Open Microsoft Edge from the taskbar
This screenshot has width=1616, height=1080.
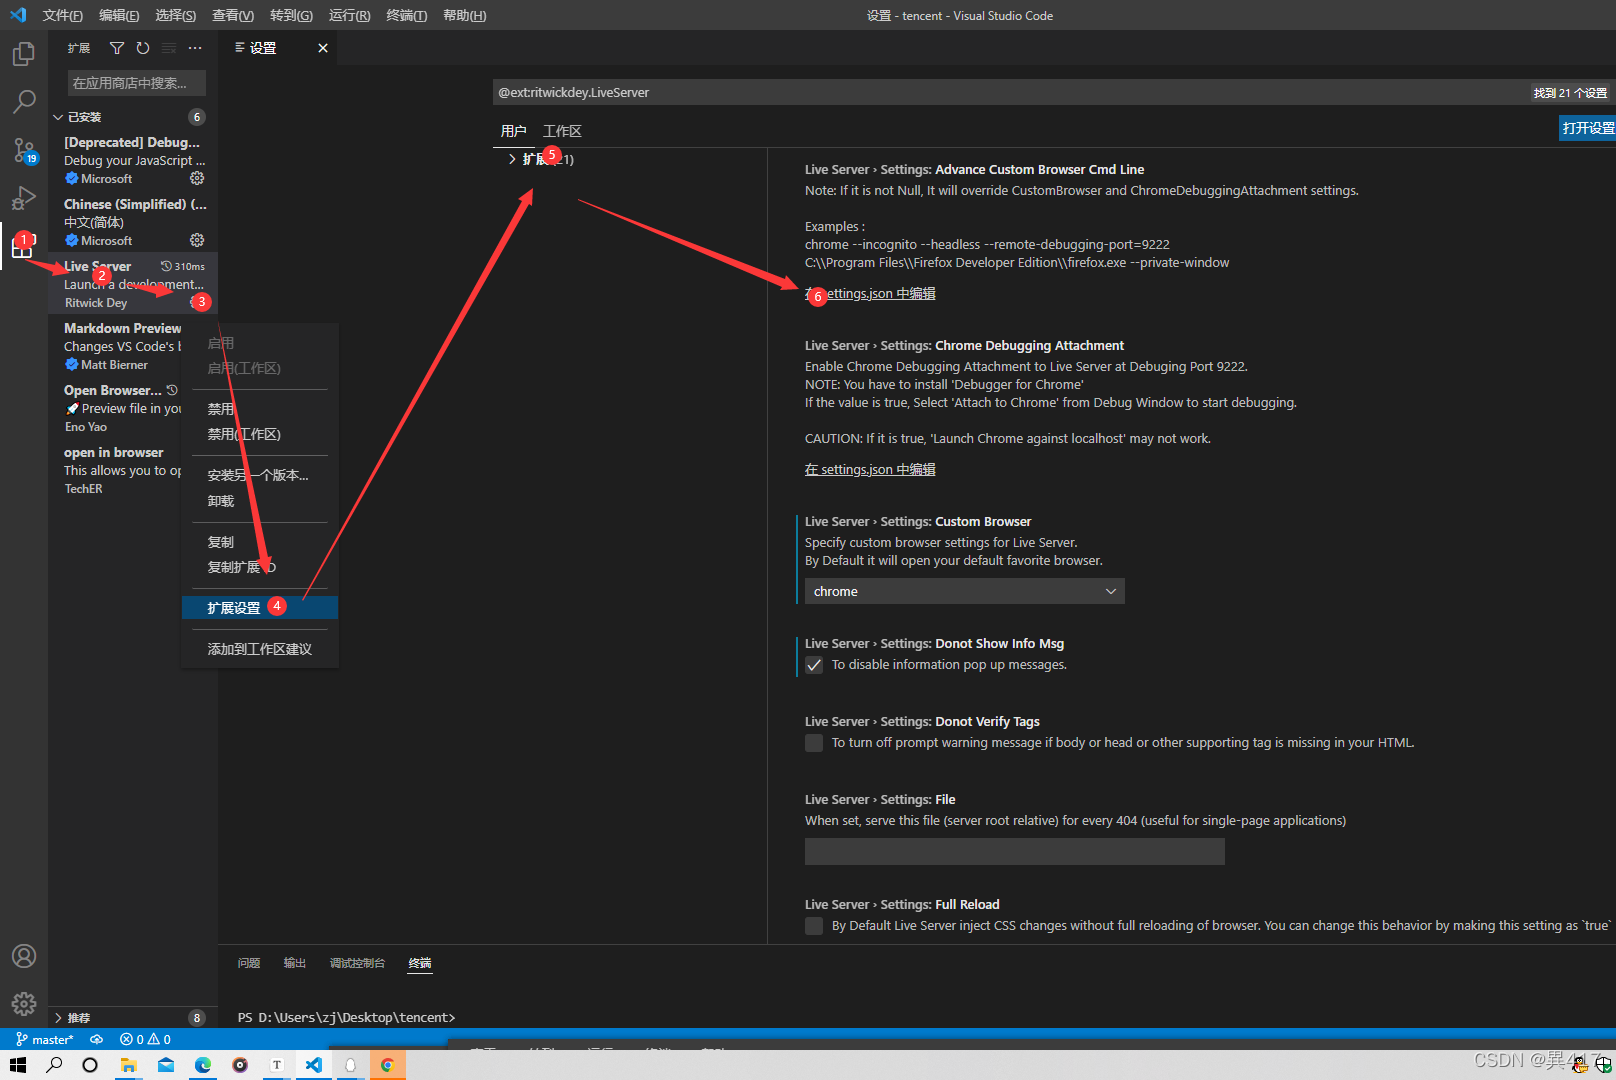click(203, 1065)
